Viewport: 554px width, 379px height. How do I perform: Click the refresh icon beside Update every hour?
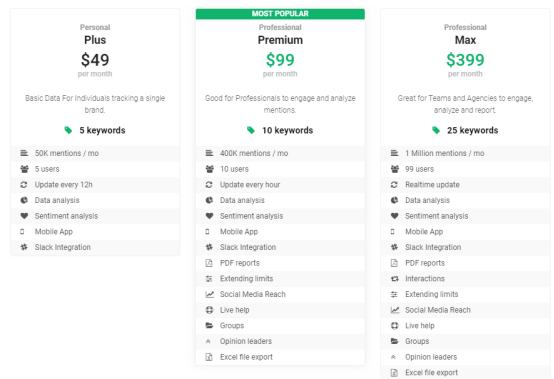(x=209, y=185)
